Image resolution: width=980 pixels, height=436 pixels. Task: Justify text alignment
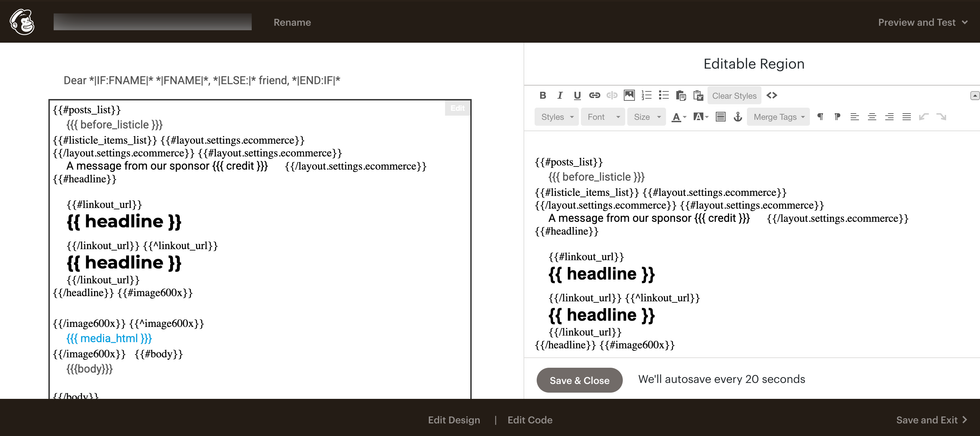pos(907,117)
